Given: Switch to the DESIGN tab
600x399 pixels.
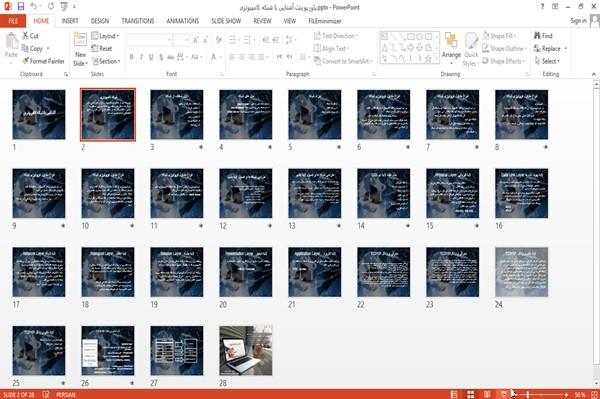Looking at the screenshot, I should point(100,21).
